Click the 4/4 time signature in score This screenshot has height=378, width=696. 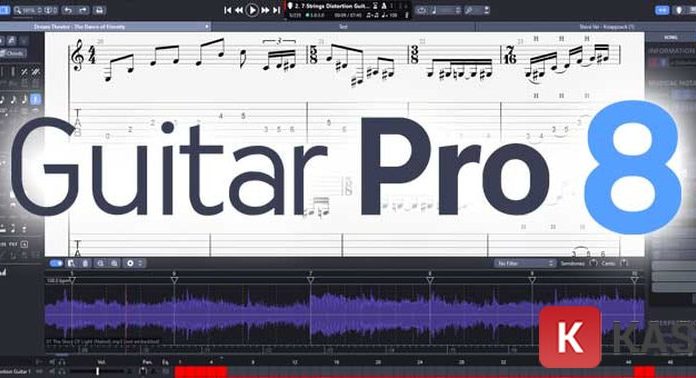click(92, 56)
